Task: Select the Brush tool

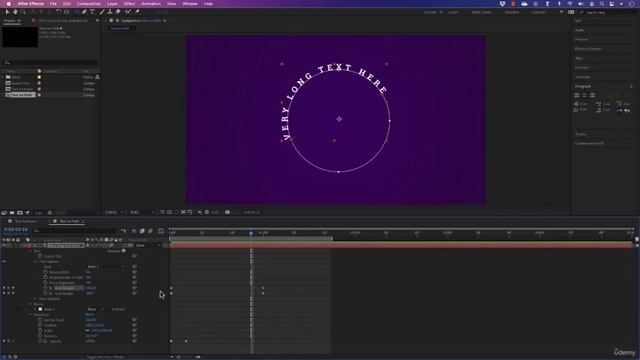Action: coord(102,12)
